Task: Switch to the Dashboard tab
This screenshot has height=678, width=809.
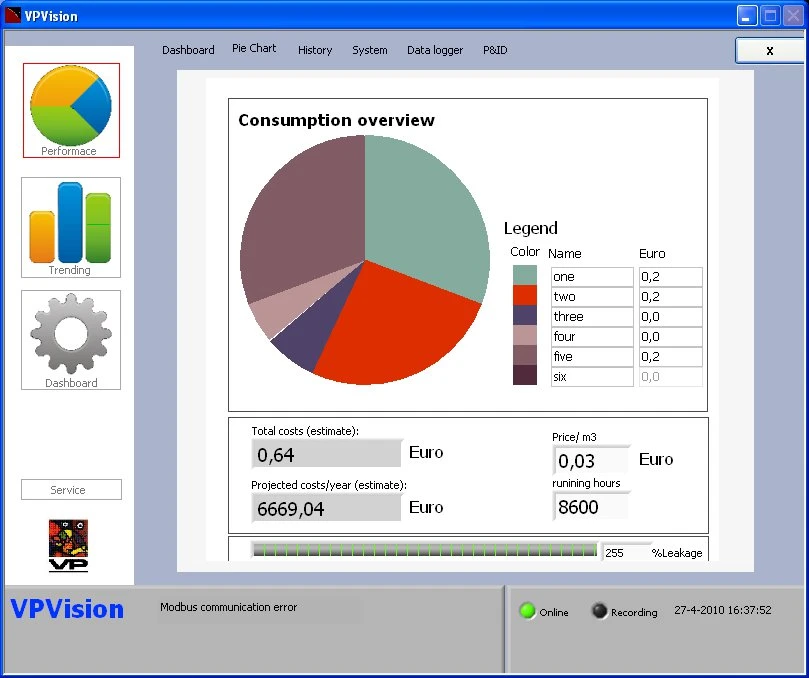Action: (188, 50)
